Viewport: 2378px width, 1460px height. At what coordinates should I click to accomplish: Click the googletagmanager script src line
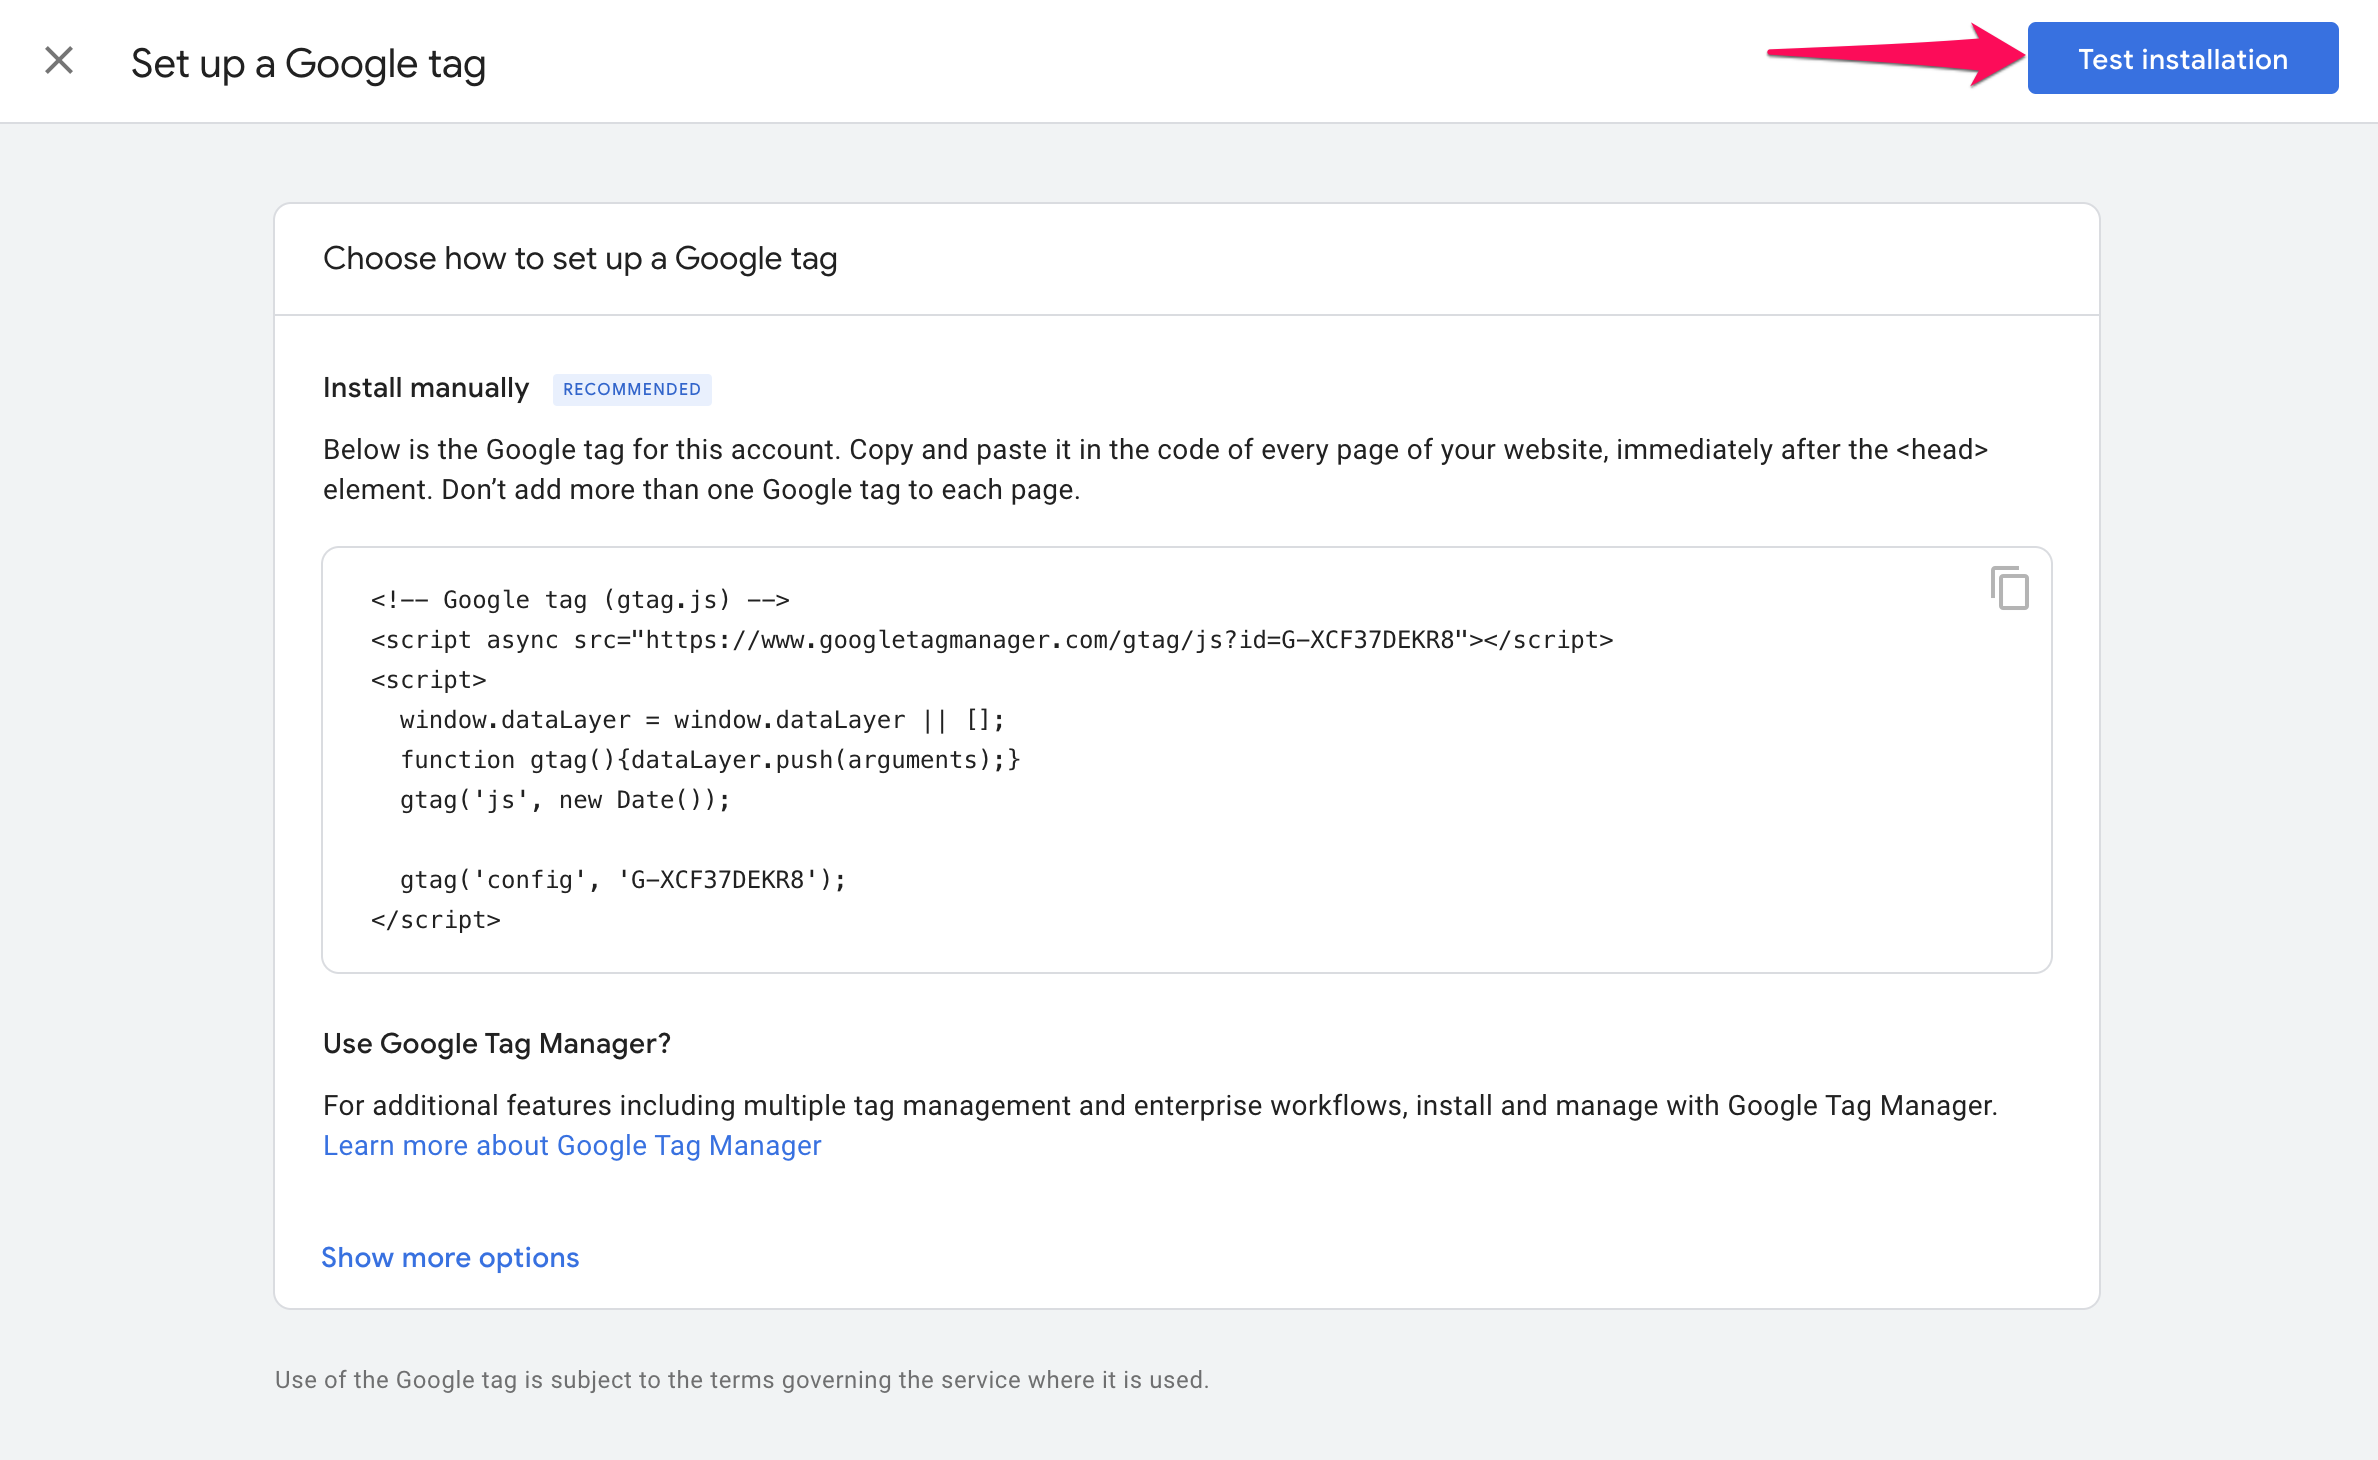pyautogui.click(x=992, y=640)
